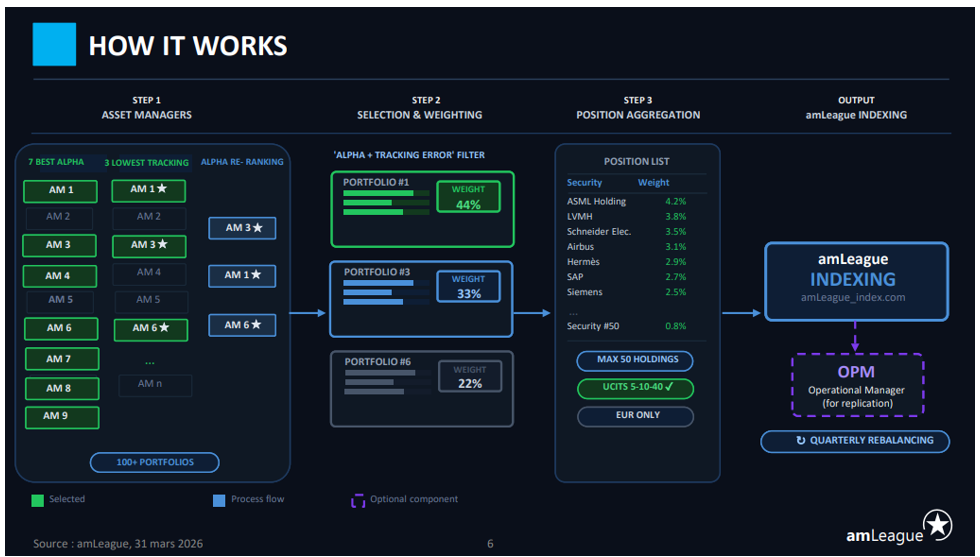Click the PORTFOLIO #1 title
980x557 pixels.
coord(376,182)
